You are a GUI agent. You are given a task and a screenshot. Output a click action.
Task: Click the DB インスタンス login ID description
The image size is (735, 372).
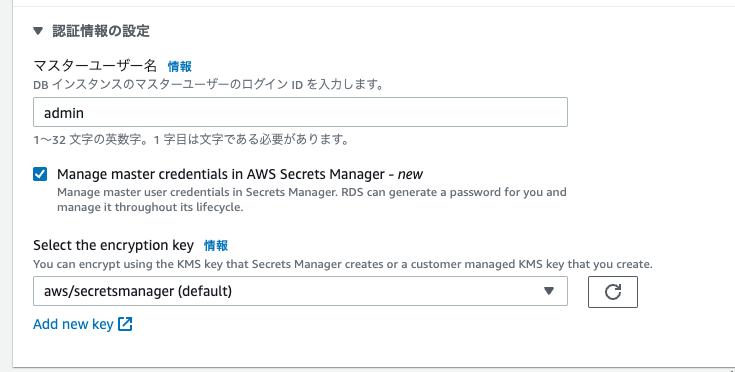(x=209, y=85)
